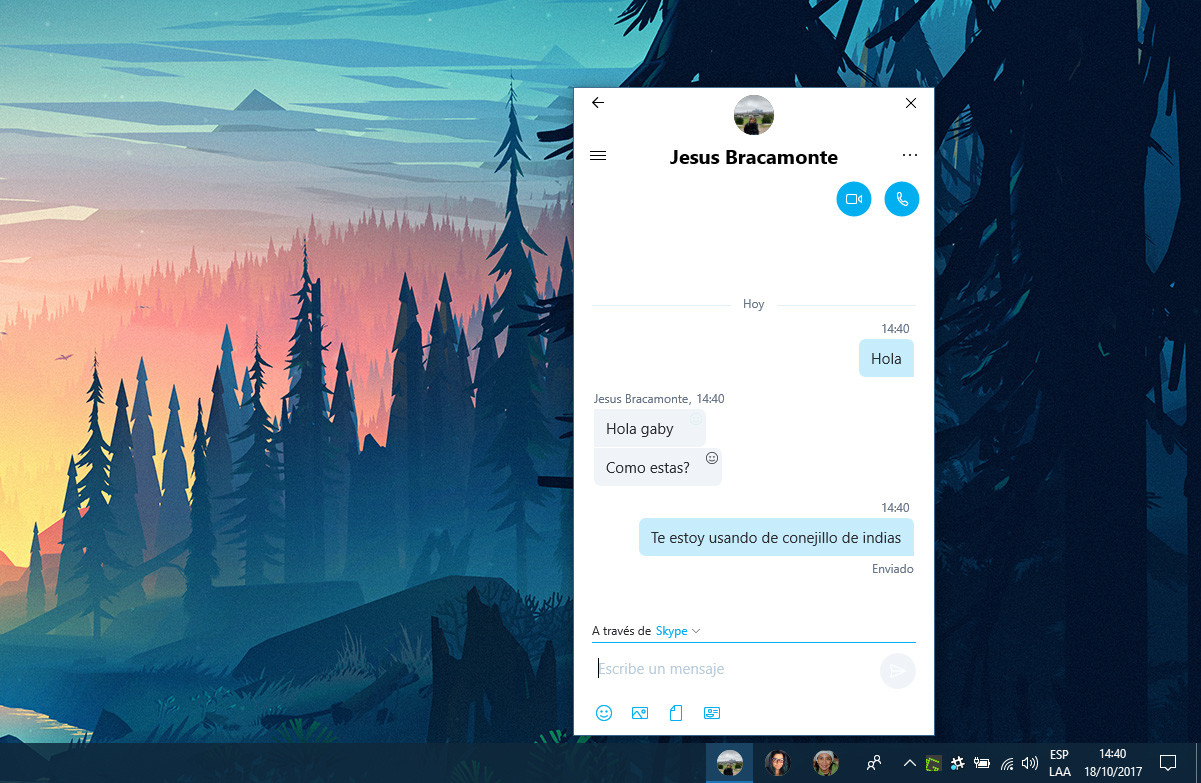Open the landscape-avatar pinned contact on taskbar

pos(730,763)
